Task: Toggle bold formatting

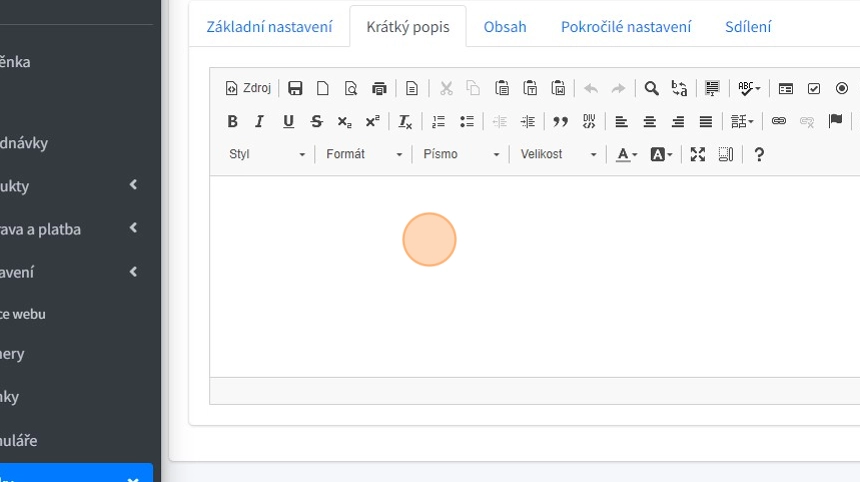Action: (232, 121)
